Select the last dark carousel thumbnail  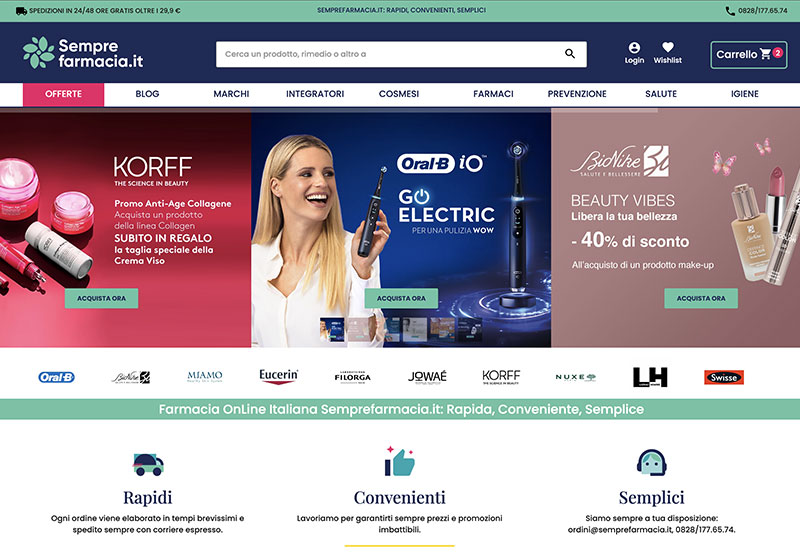click(x=470, y=329)
